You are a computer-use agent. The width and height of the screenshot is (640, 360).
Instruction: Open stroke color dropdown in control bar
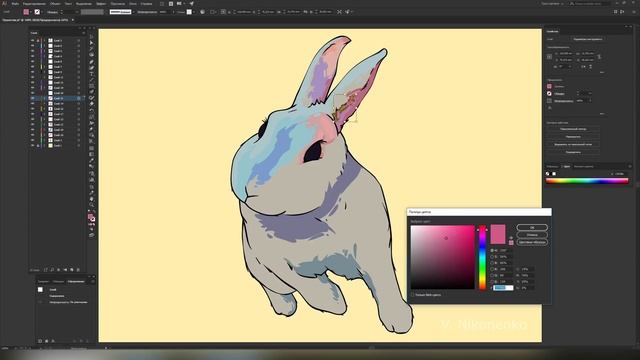(x=42, y=12)
